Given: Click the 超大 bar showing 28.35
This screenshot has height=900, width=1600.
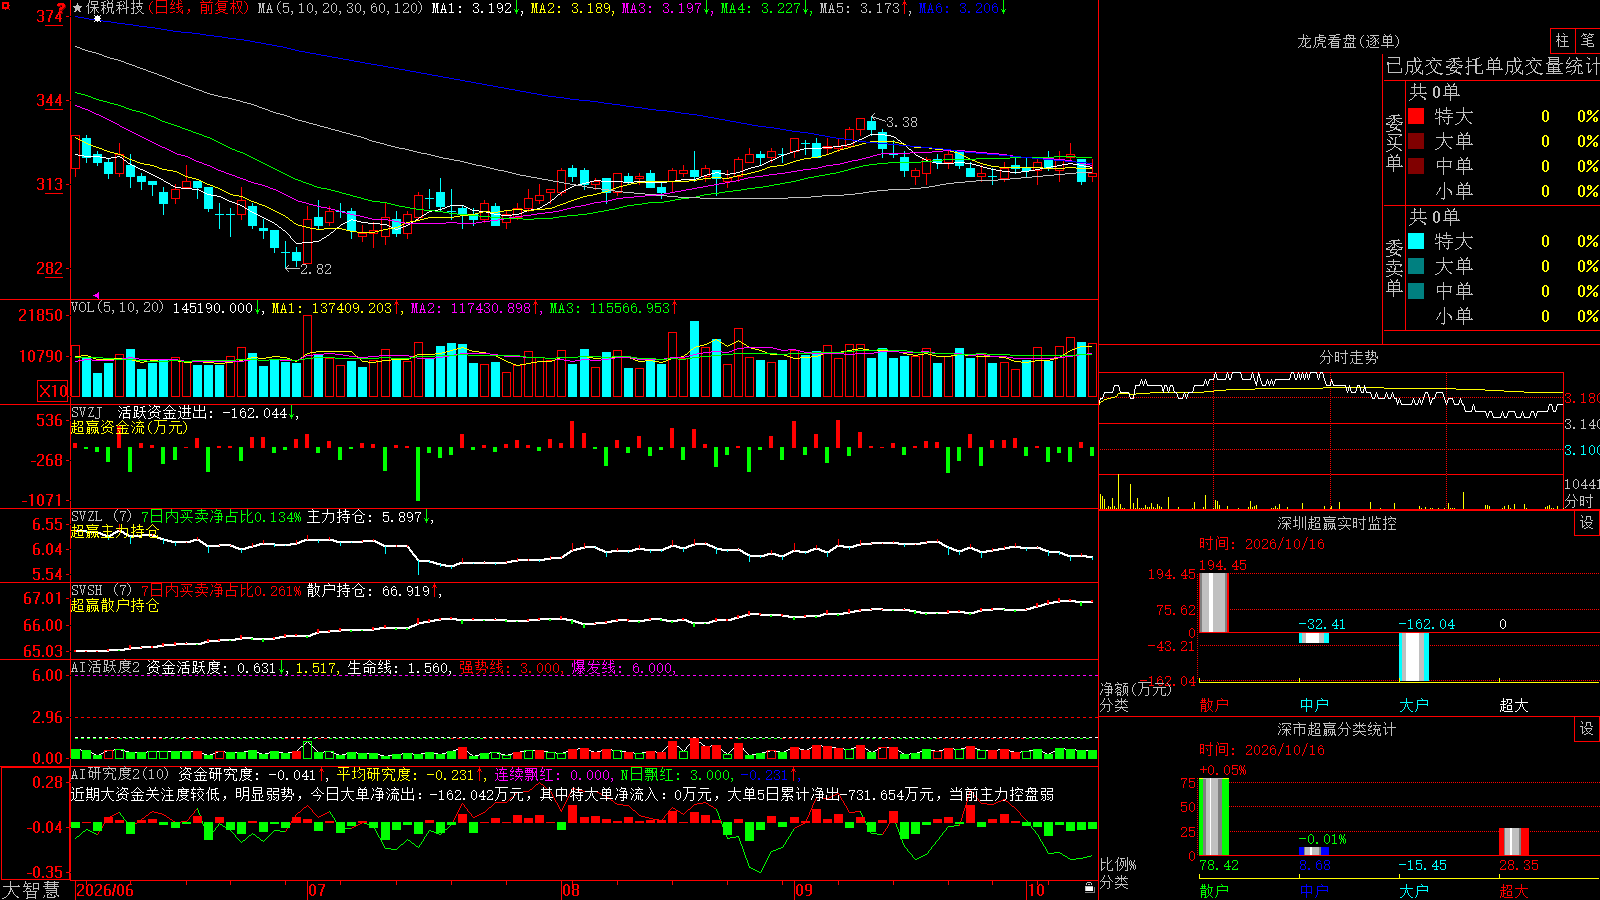Looking at the screenshot, I should coord(1513,842).
